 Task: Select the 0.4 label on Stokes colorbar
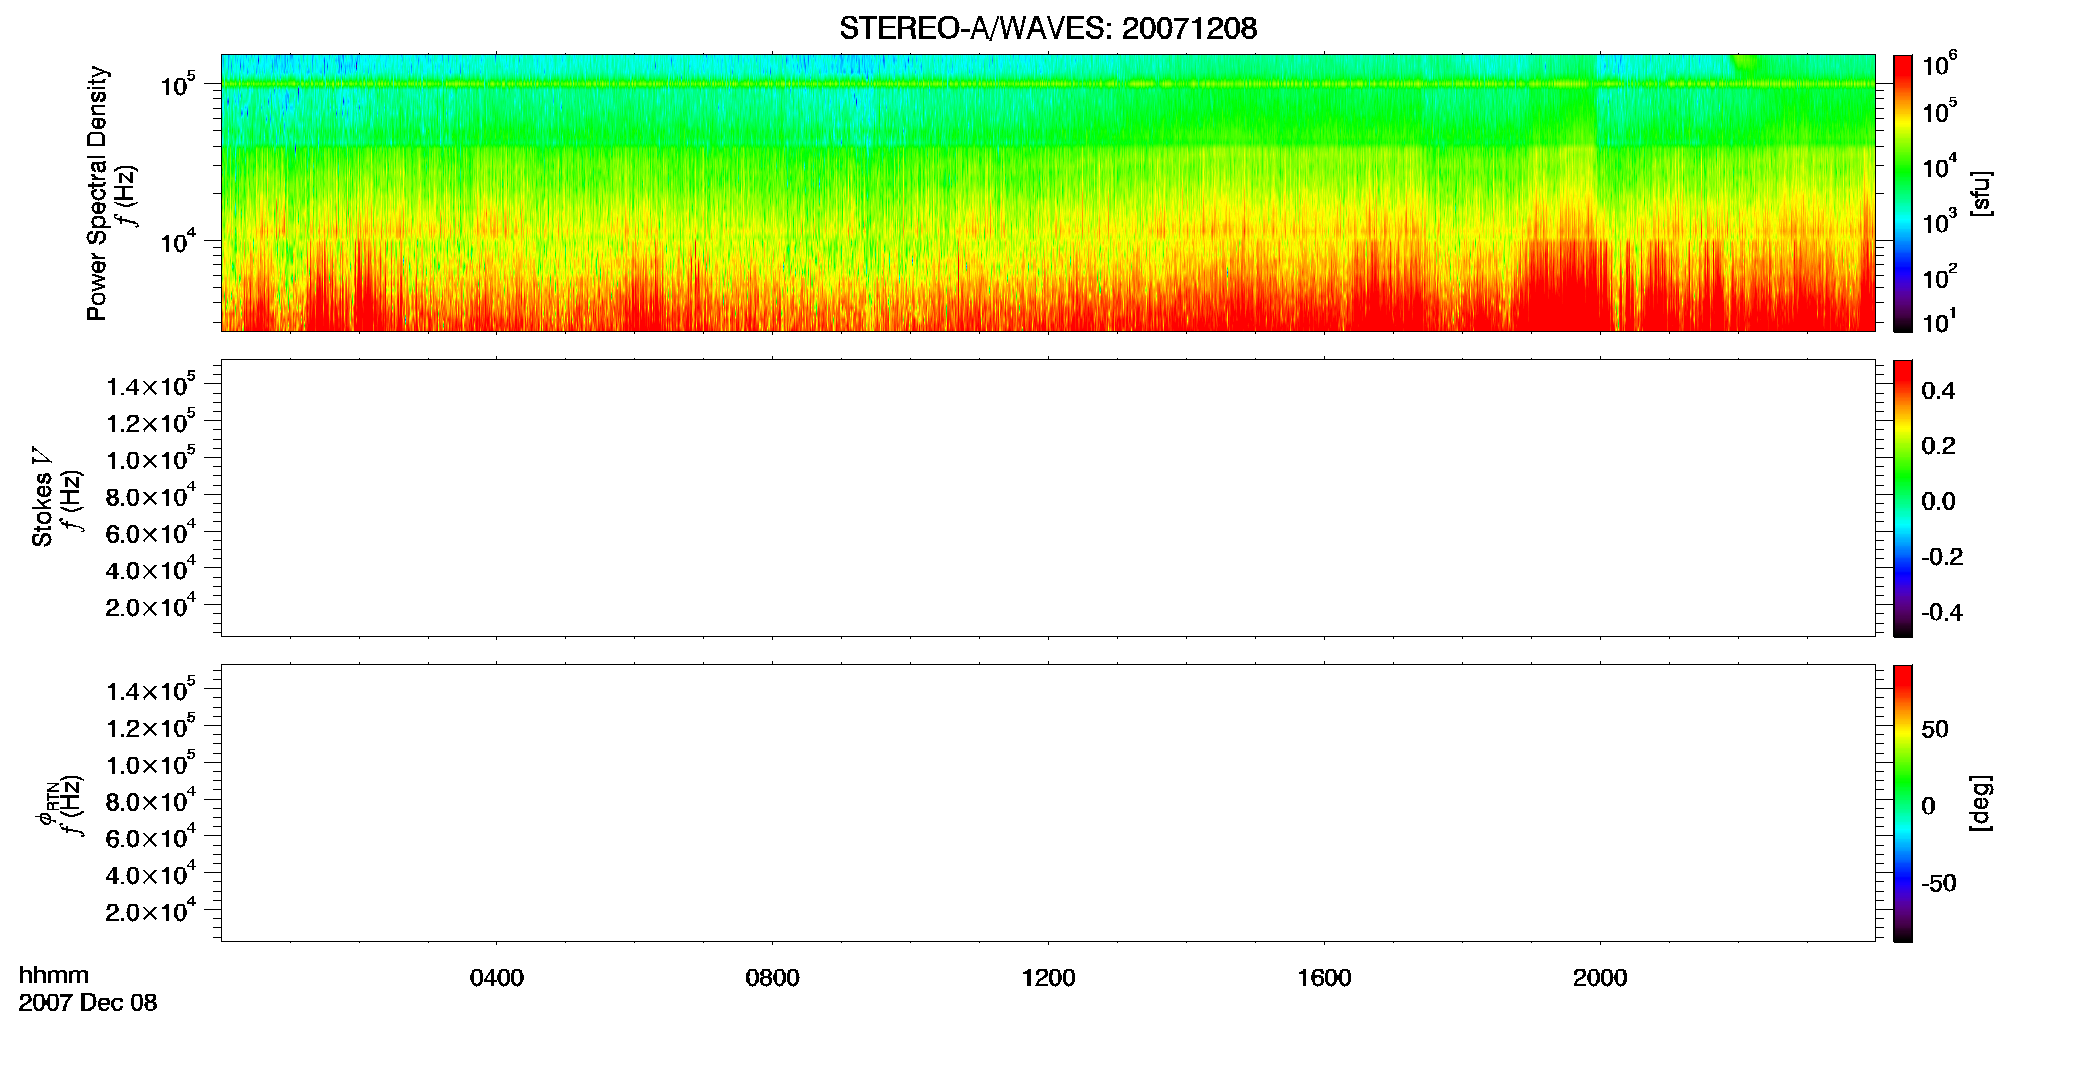[x=1938, y=391]
